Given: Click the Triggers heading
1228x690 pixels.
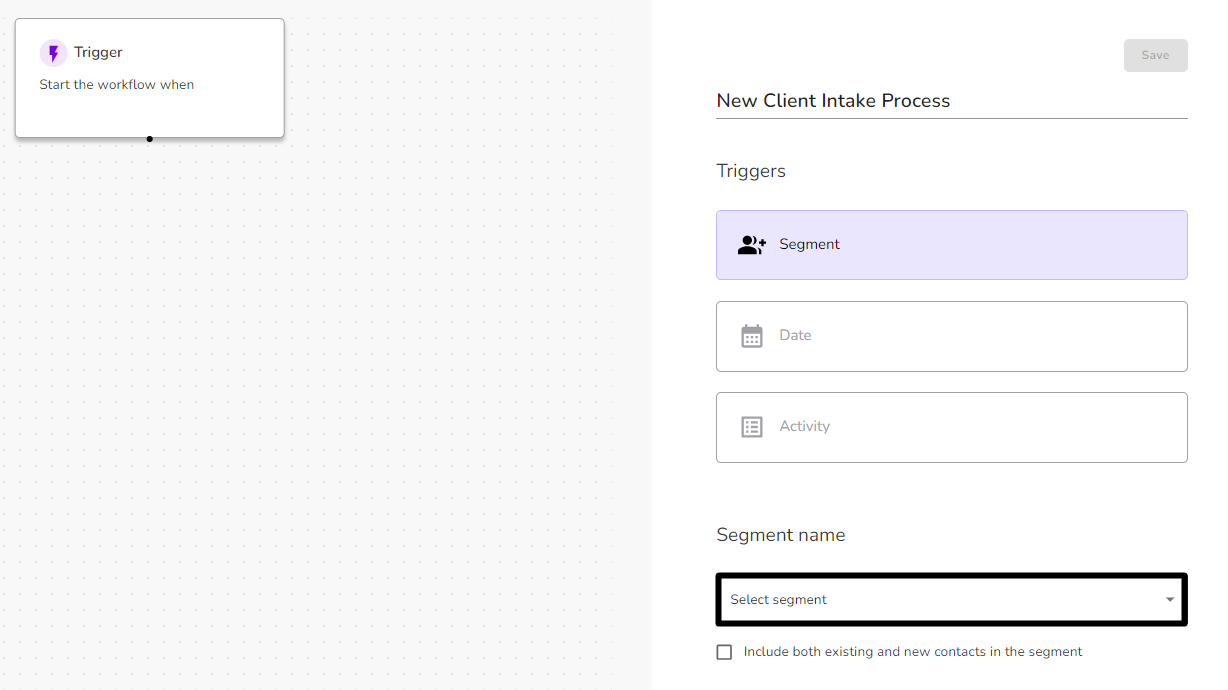Looking at the screenshot, I should click(x=751, y=171).
